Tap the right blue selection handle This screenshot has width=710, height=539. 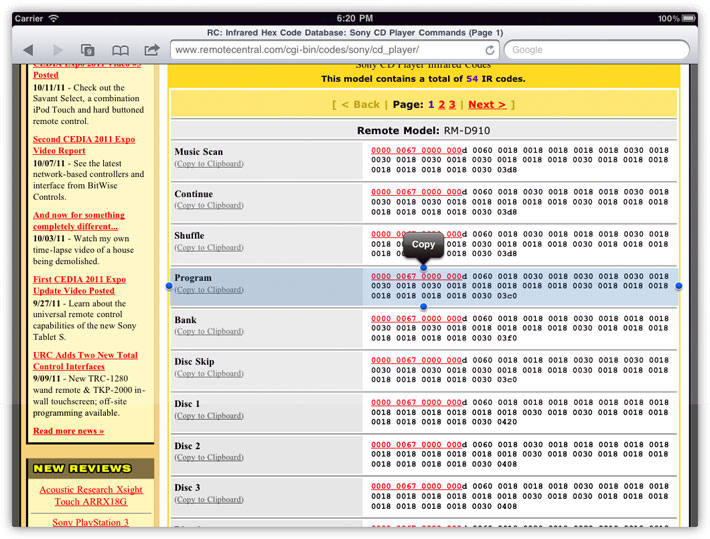tap(678, 286)
